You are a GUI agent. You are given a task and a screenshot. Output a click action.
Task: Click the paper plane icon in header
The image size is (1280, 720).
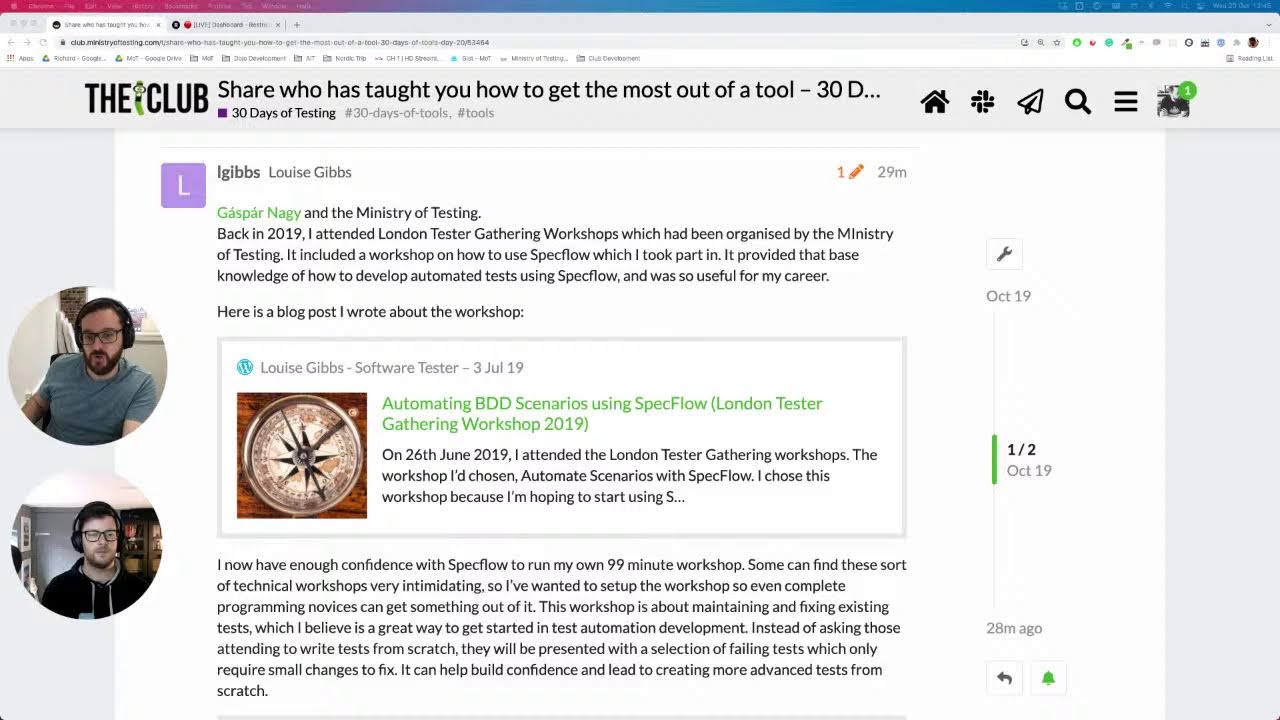(1030, 101)
